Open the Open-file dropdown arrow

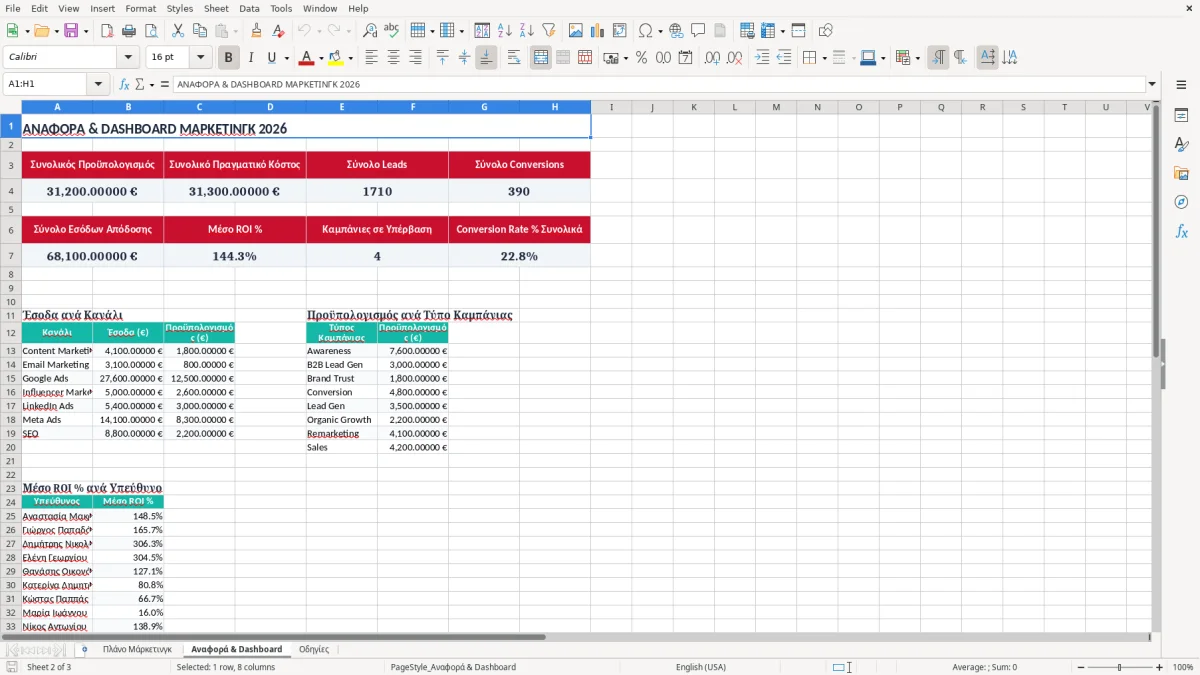pos(56,31)
